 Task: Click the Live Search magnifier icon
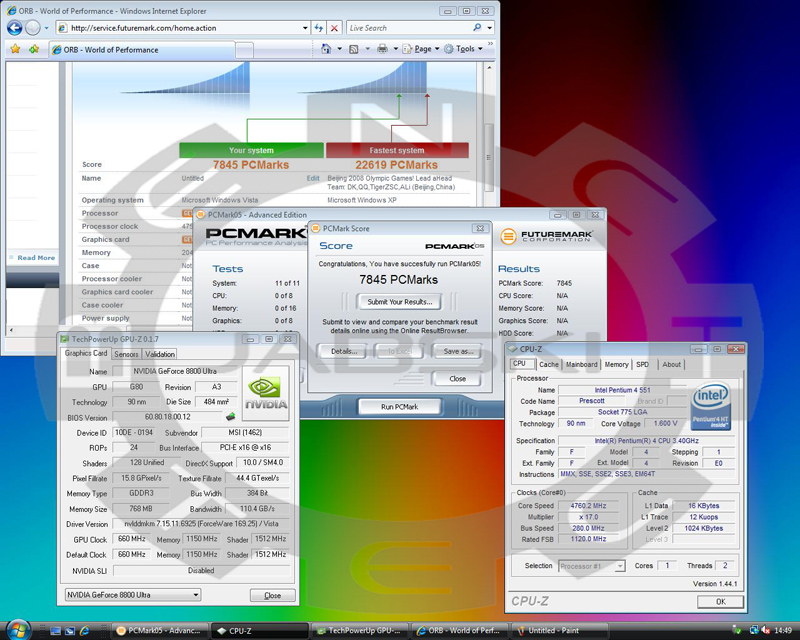pos(477,28)
